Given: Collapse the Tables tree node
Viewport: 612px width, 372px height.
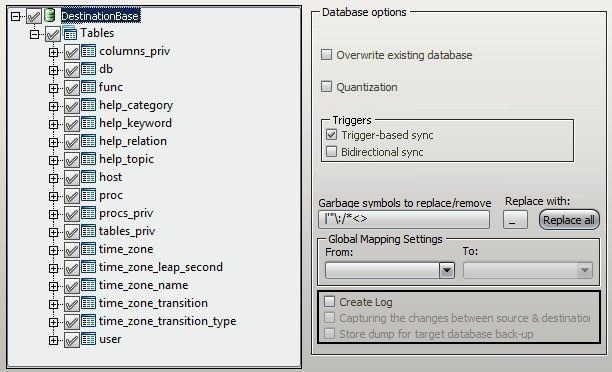Looking at the screenshot, I should pyautogui.click(x=34, y=34).
